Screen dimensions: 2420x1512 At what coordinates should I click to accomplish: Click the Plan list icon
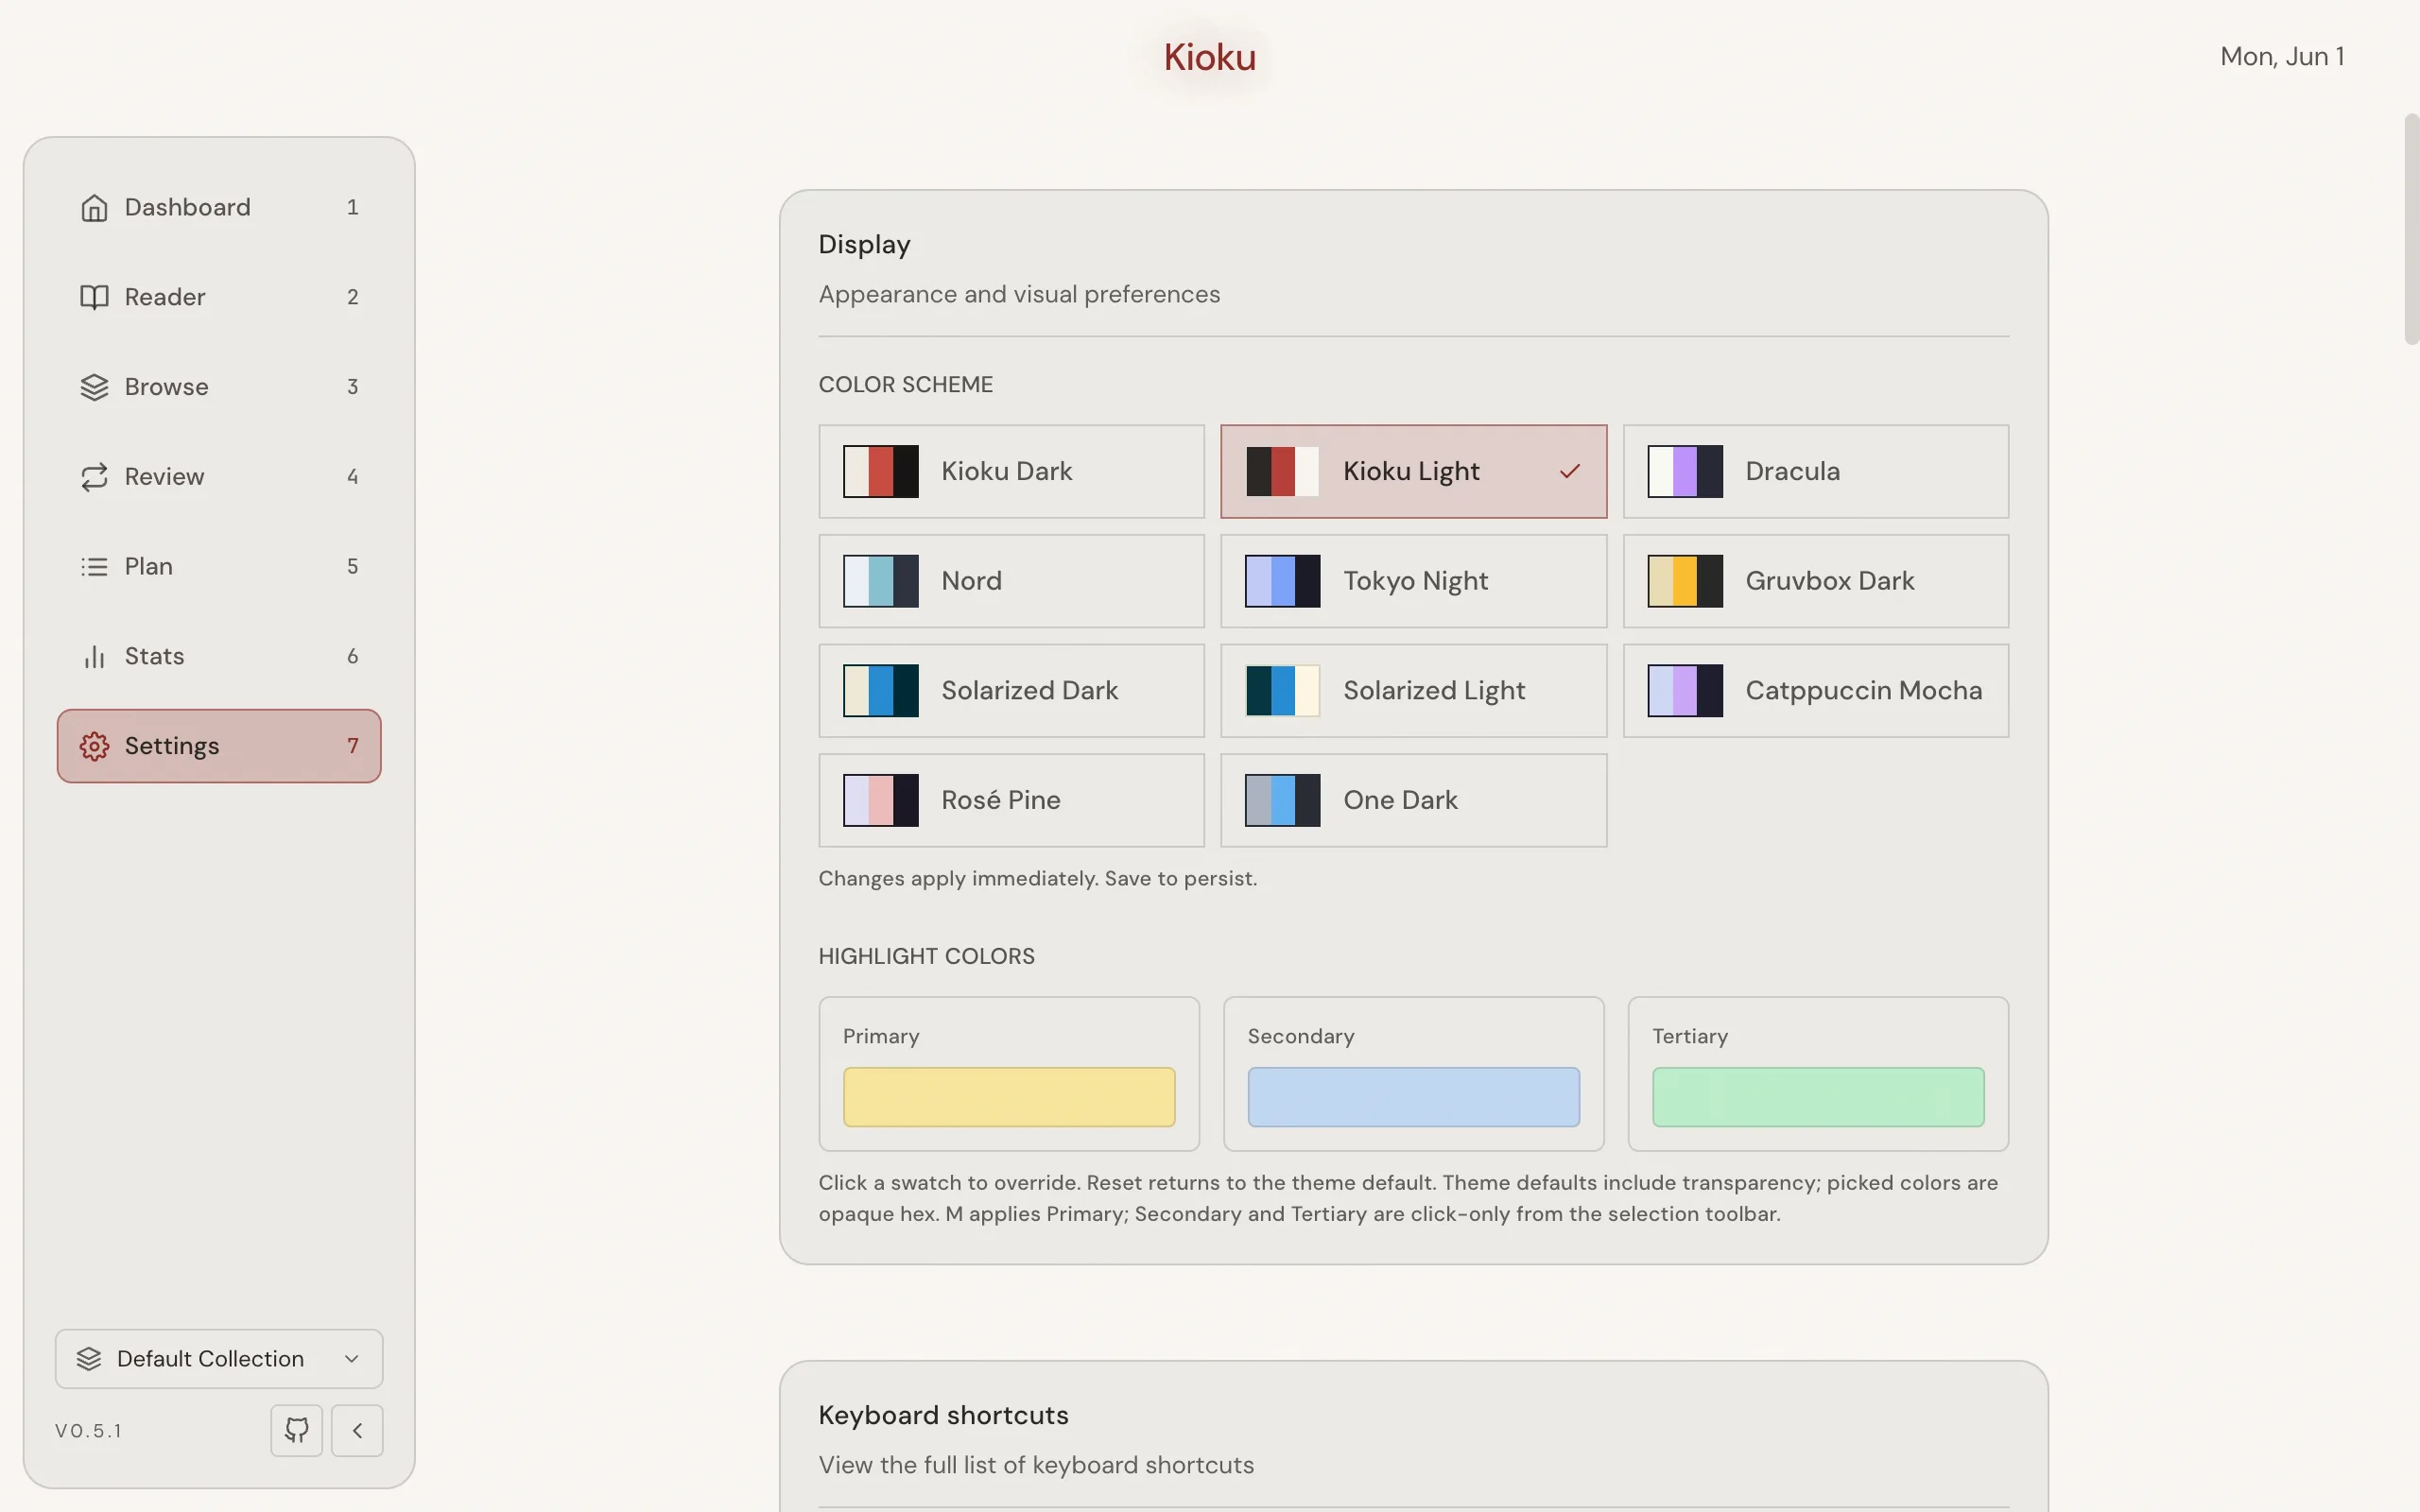pos(94,567)
